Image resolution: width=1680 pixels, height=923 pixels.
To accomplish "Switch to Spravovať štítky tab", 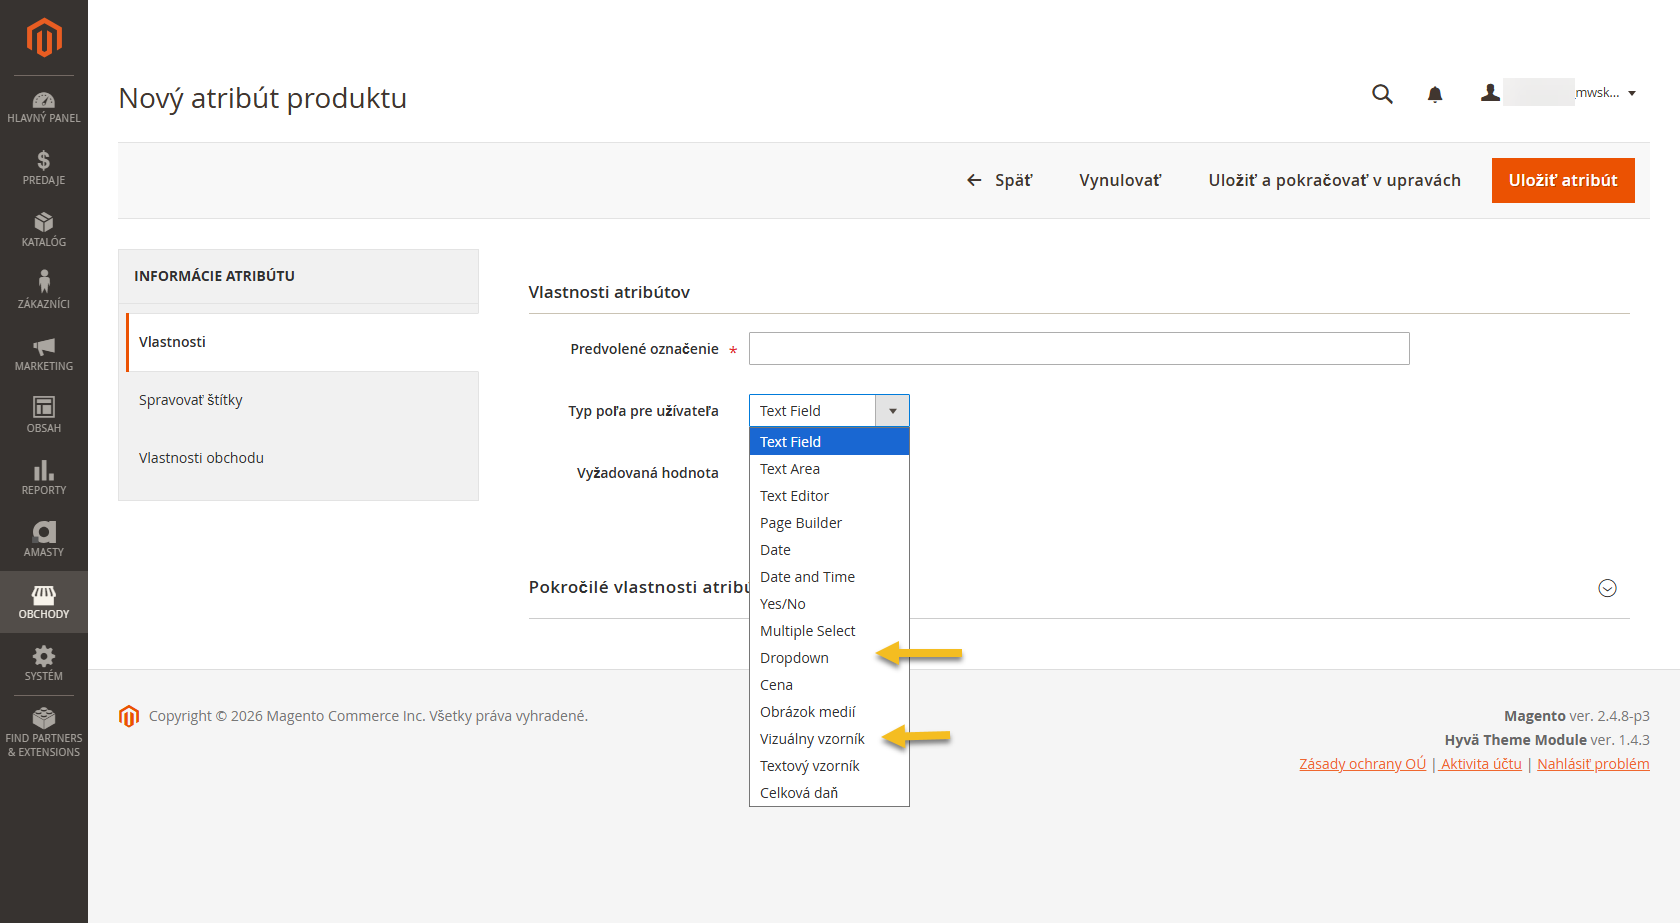I will click(191, 400).
